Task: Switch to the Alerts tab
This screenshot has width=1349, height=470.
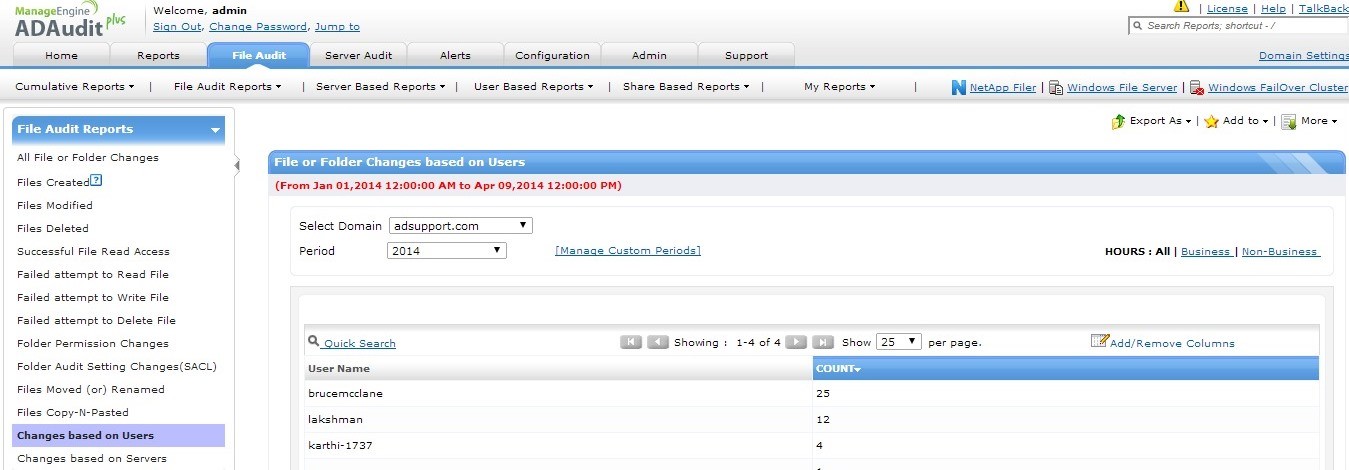Action: (x=455, y=55)
